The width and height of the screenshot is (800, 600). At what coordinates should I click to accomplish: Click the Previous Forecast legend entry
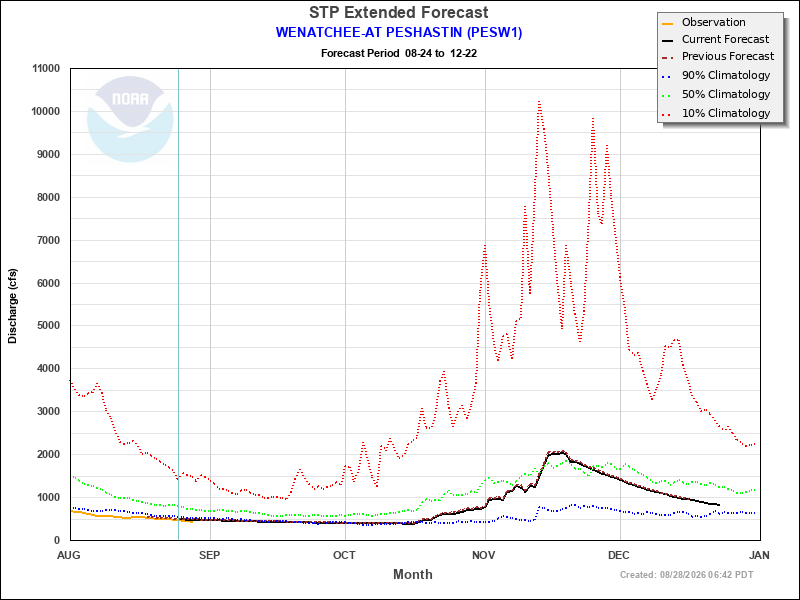(717, 56)
